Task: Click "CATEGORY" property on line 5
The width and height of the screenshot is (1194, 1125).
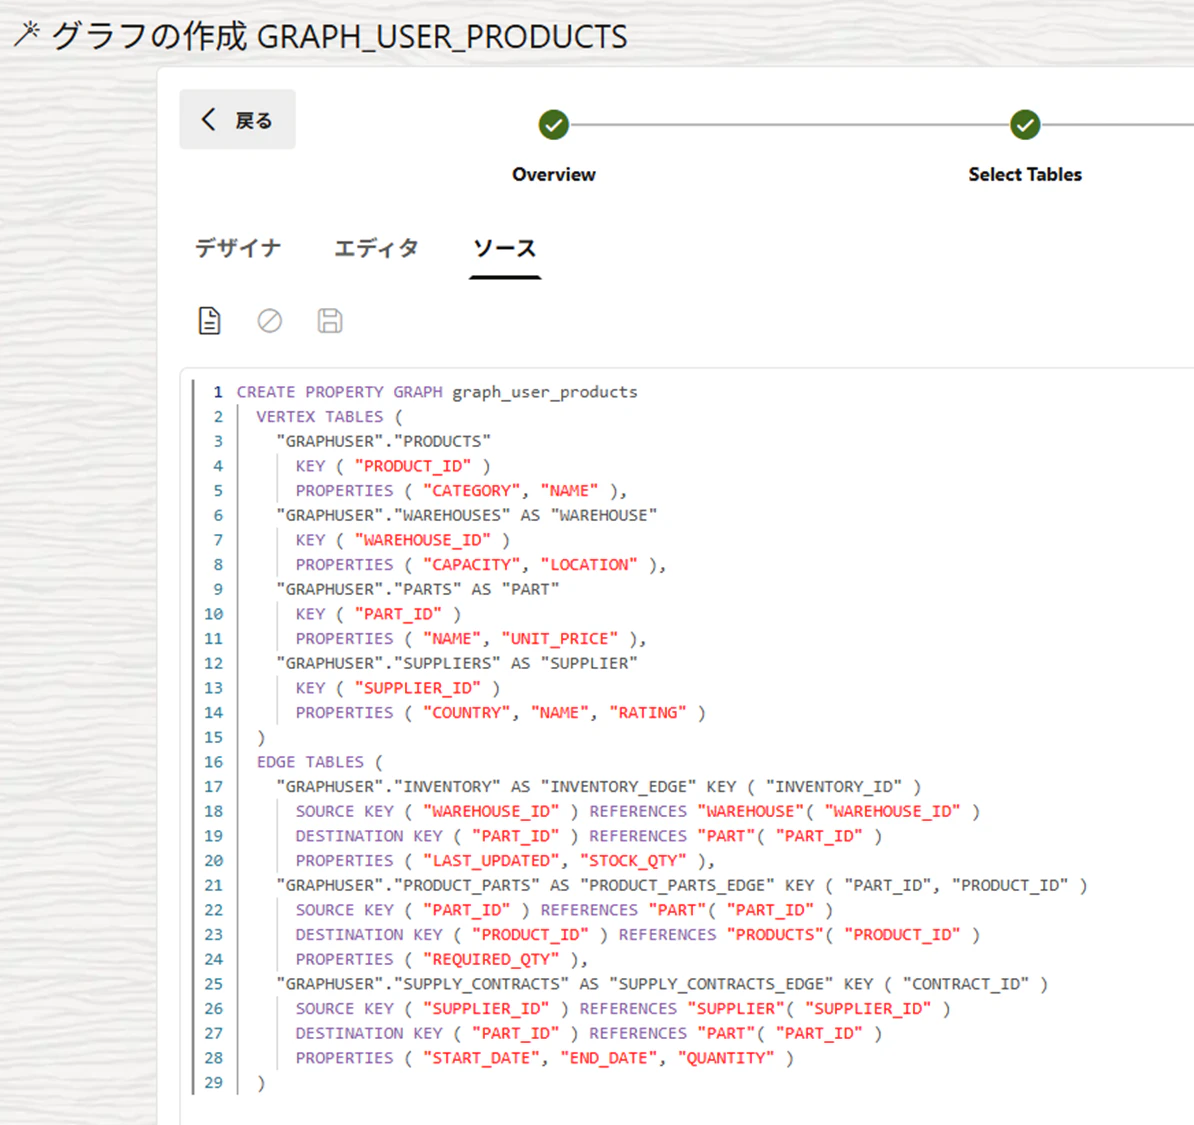Action: 471,491
